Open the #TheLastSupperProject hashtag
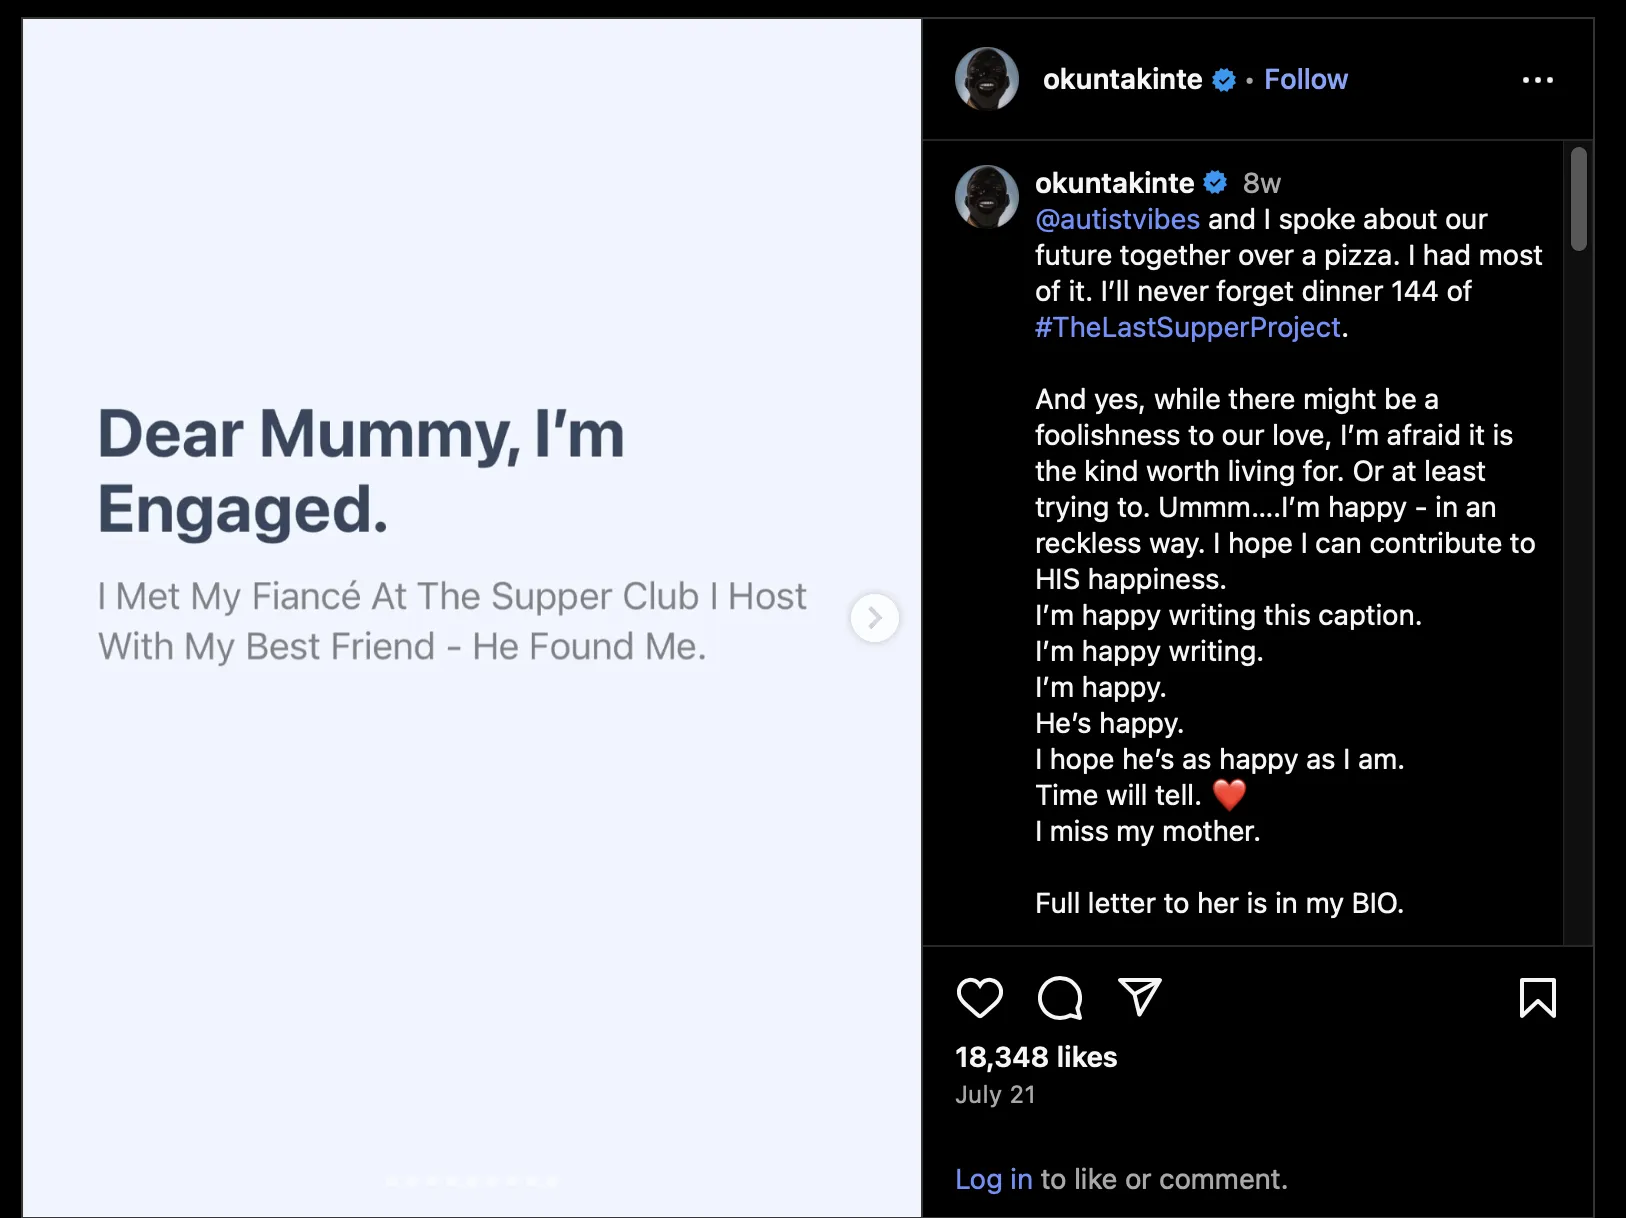This screenshot has height=1218, width=1626. pos(1187,327)
